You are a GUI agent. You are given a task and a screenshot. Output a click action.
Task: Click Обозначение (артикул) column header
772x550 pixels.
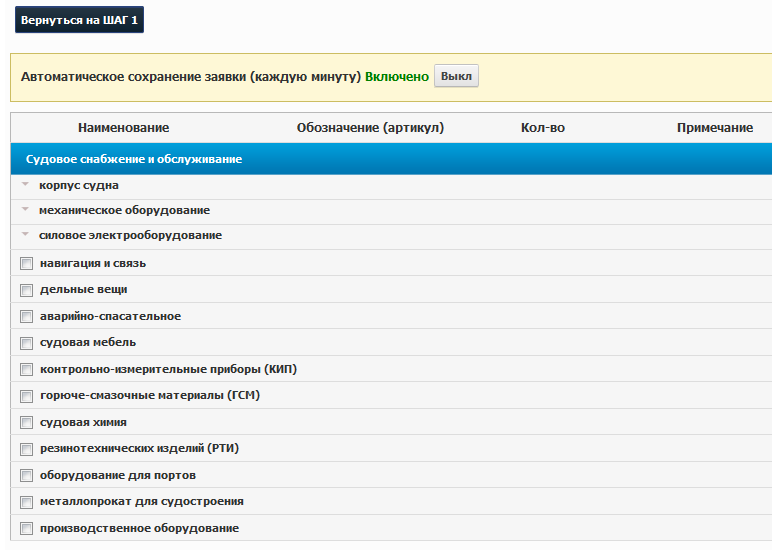pyautogui.click(x=370, y=128)
